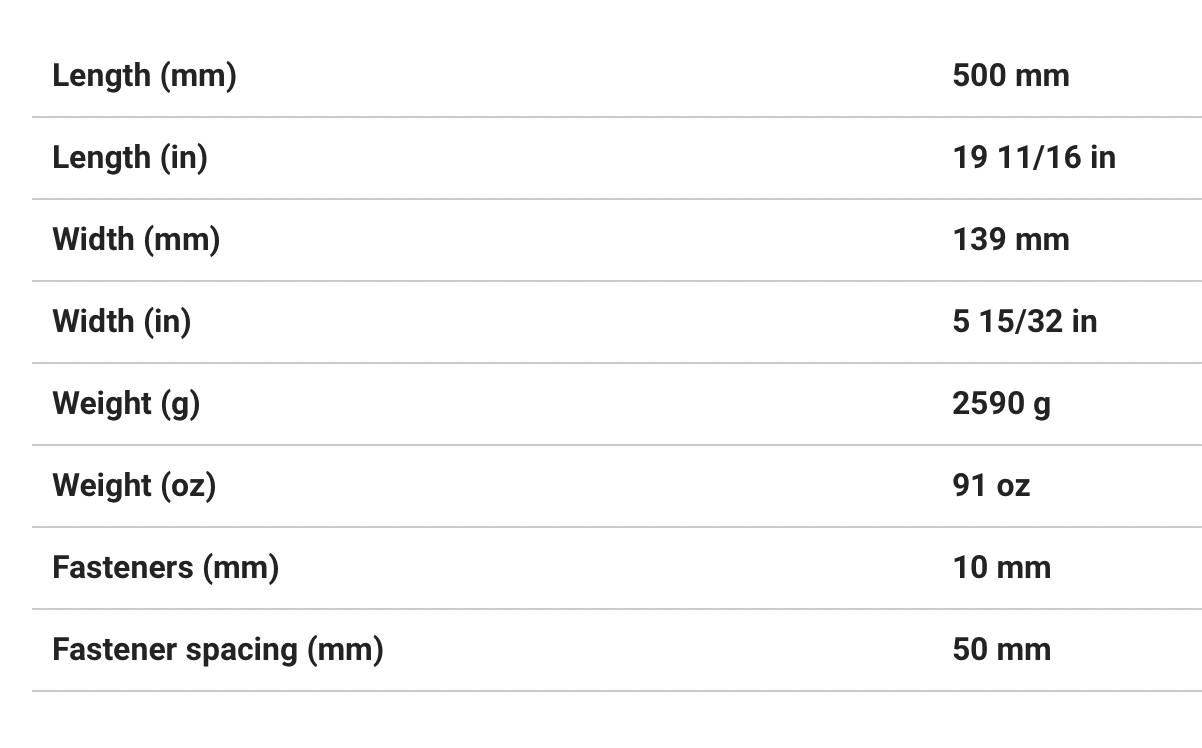Select the 50 mm fastener spacing value
Image resolution: width=1202 pixels, height=748 pixels.
click(x=1001, y=650)
